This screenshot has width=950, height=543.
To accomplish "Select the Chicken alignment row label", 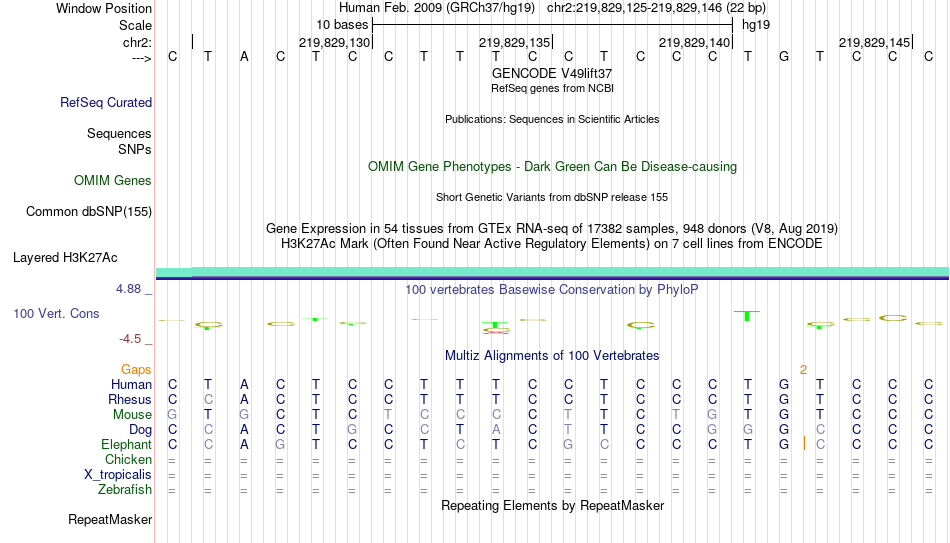I will coord(128,459).
